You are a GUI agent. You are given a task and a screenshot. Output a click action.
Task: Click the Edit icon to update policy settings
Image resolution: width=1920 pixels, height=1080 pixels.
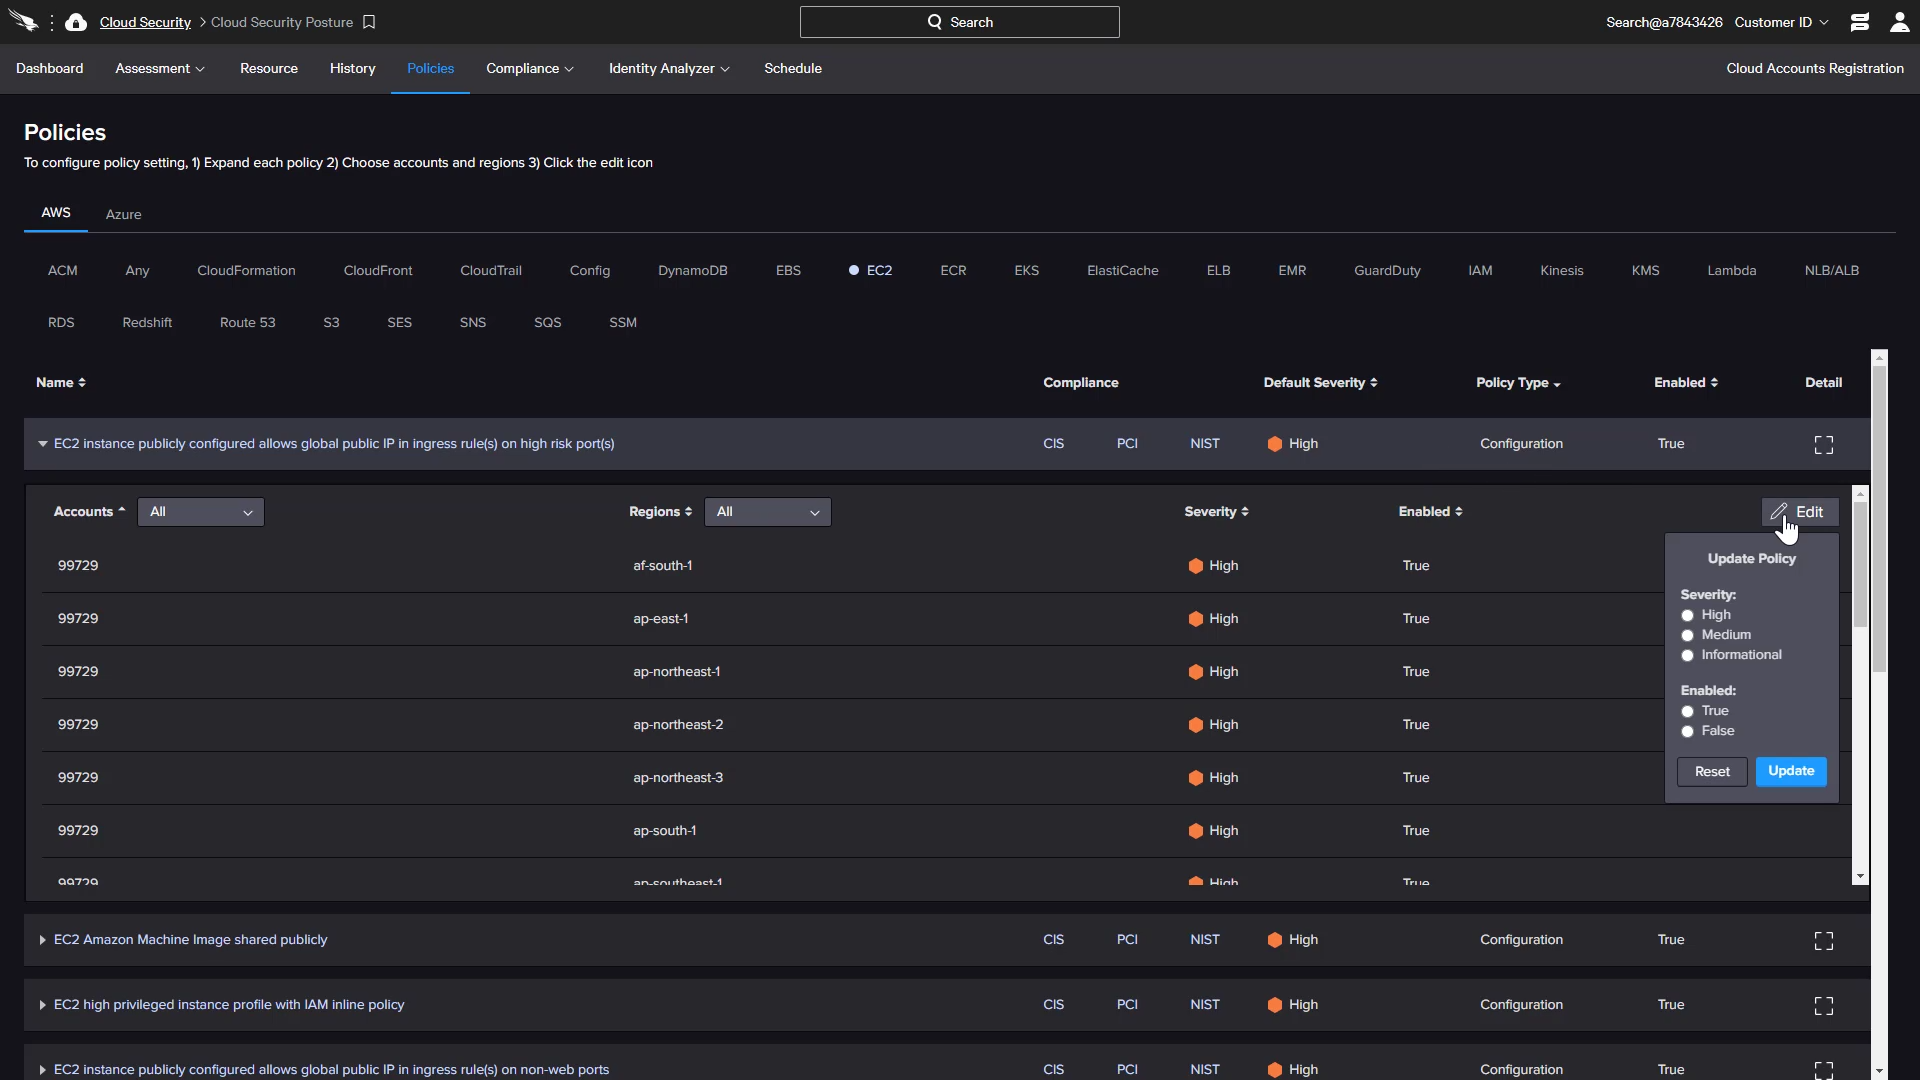click(1796, 512)
